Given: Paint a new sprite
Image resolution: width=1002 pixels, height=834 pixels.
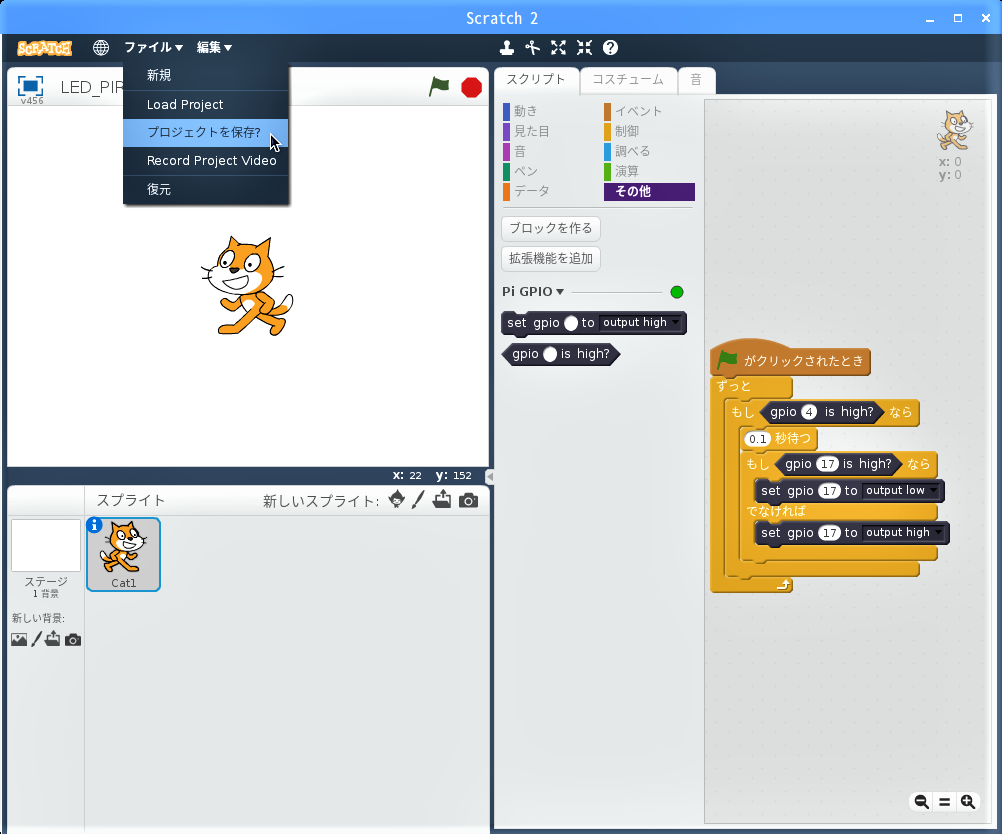Looking at the screenshot, I should pos(418,500).
